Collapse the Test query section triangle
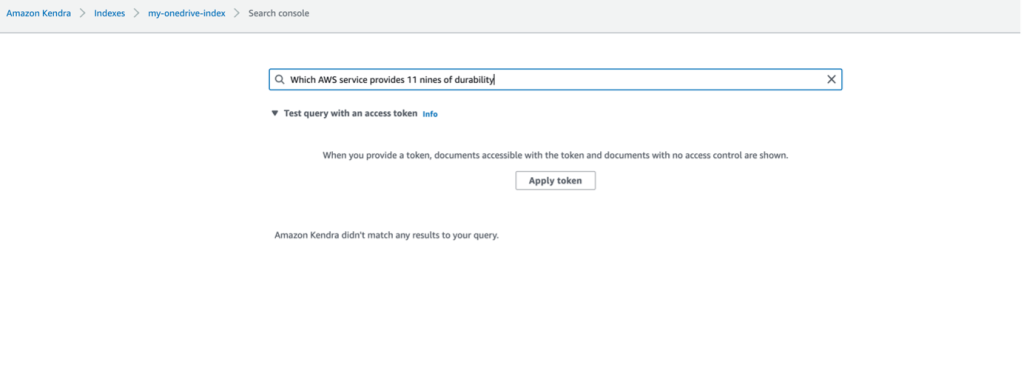This screenshot has width=1024, height=391. tap(275, 113)
